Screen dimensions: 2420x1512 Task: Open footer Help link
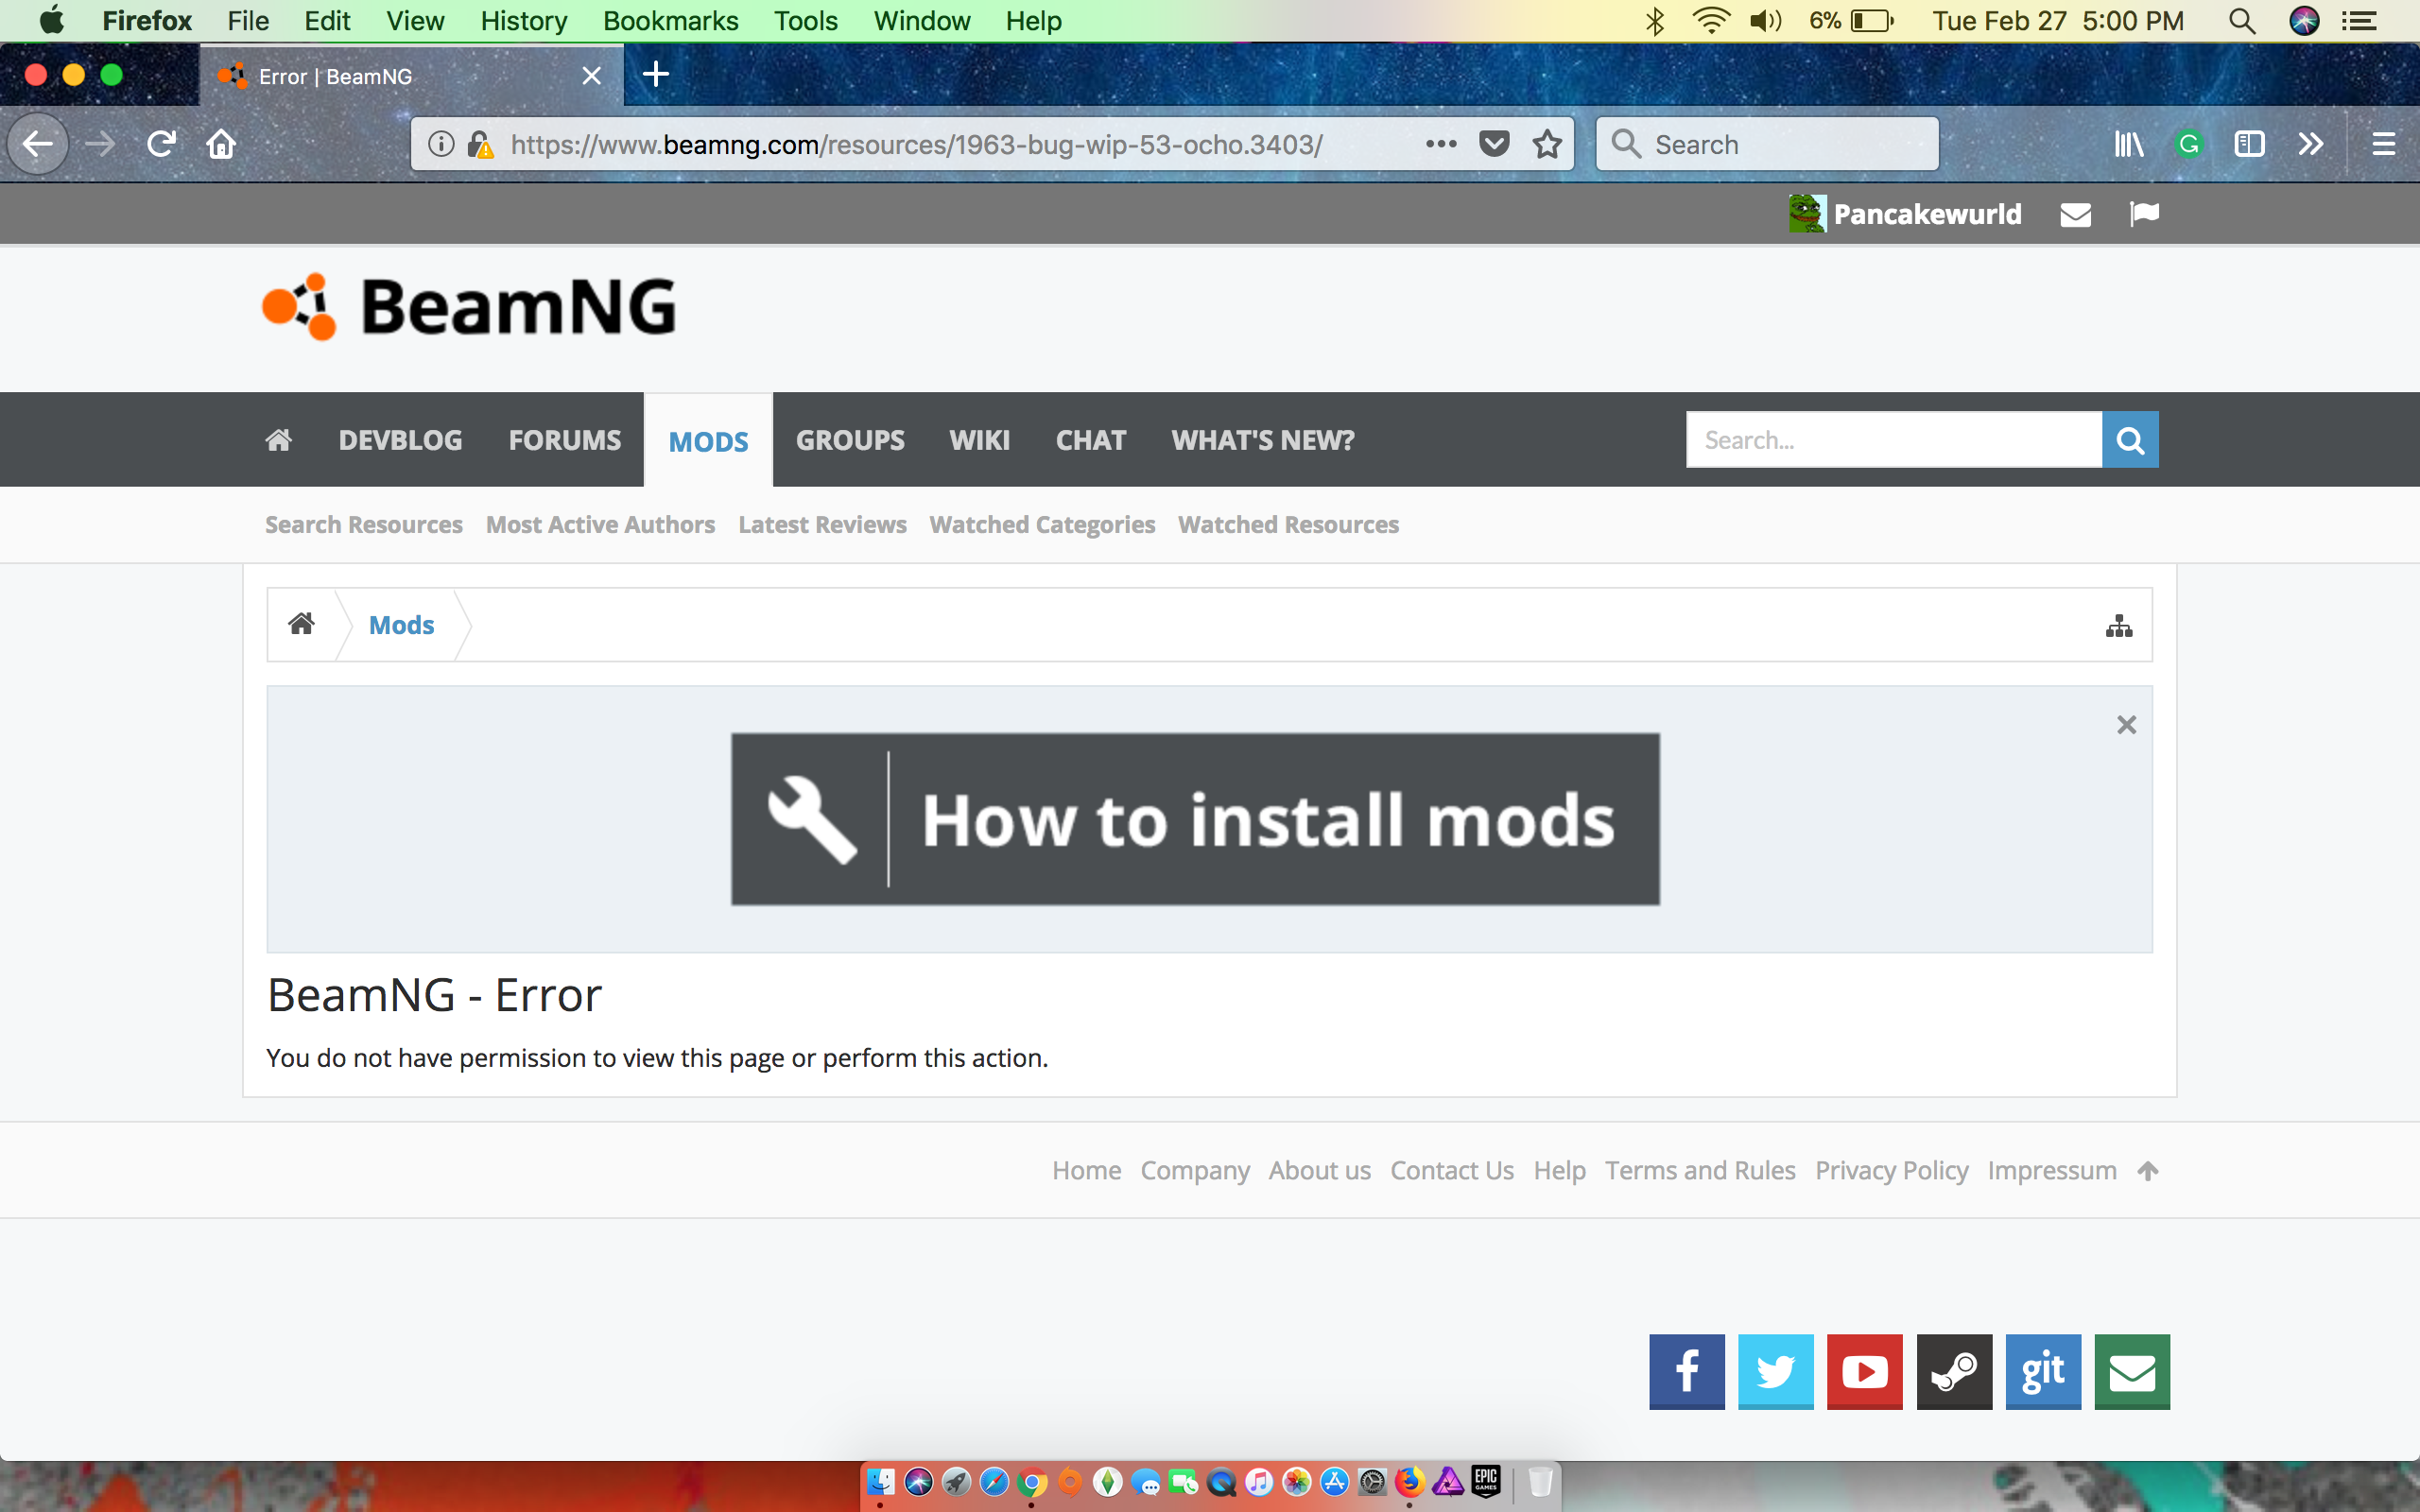pyautogui.click(x=1559, y=1170)
